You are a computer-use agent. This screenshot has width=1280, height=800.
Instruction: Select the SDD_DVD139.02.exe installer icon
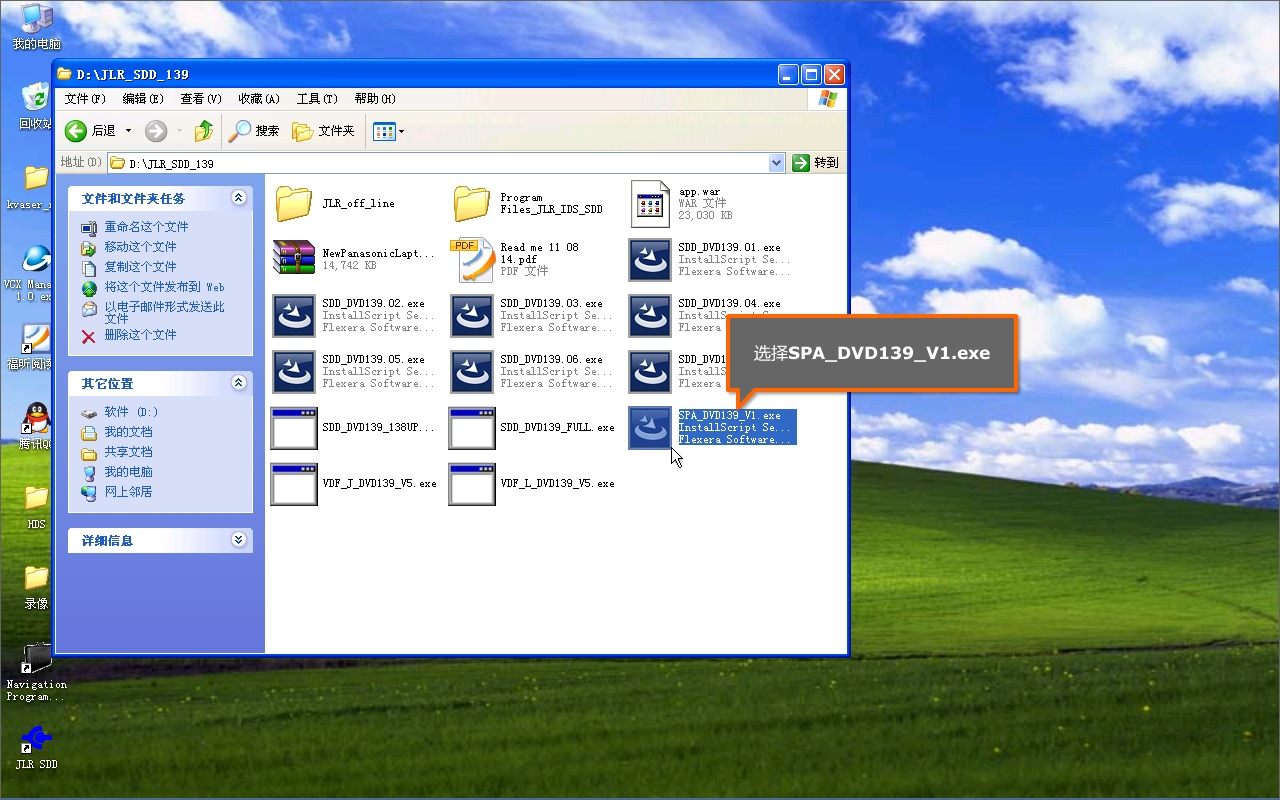(294, 316)
